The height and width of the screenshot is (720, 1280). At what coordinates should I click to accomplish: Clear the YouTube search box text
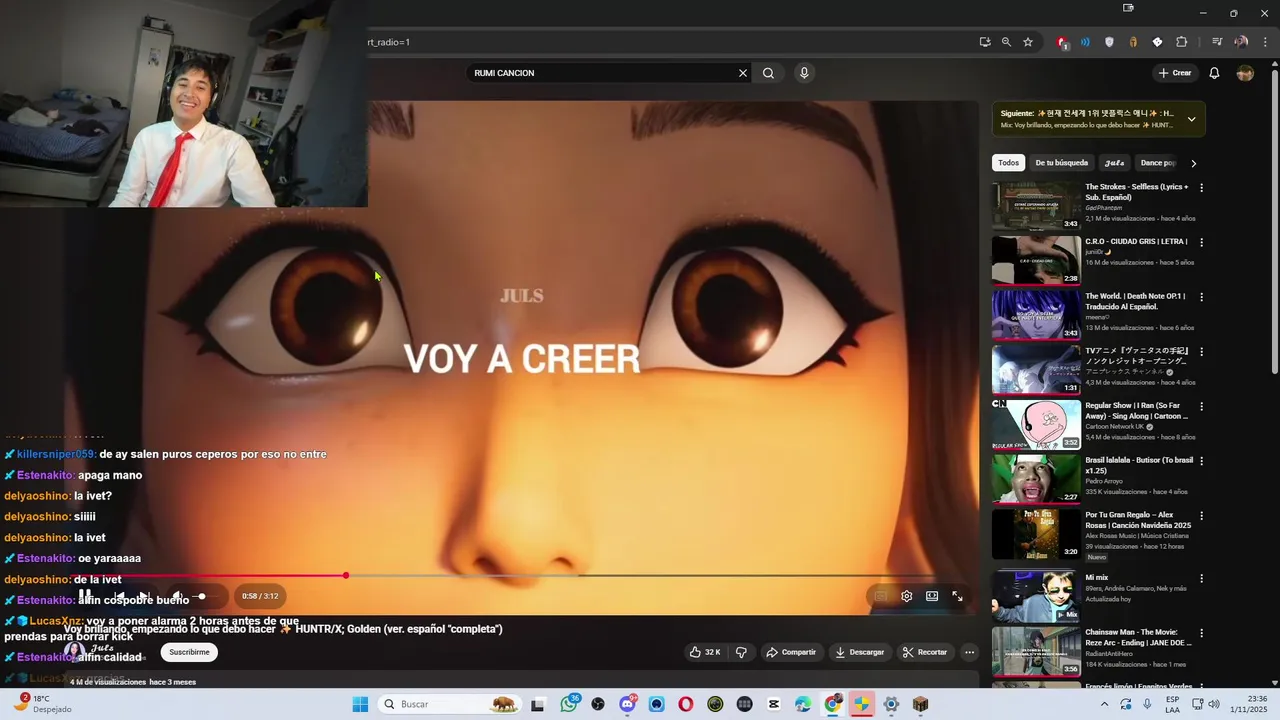743,73
